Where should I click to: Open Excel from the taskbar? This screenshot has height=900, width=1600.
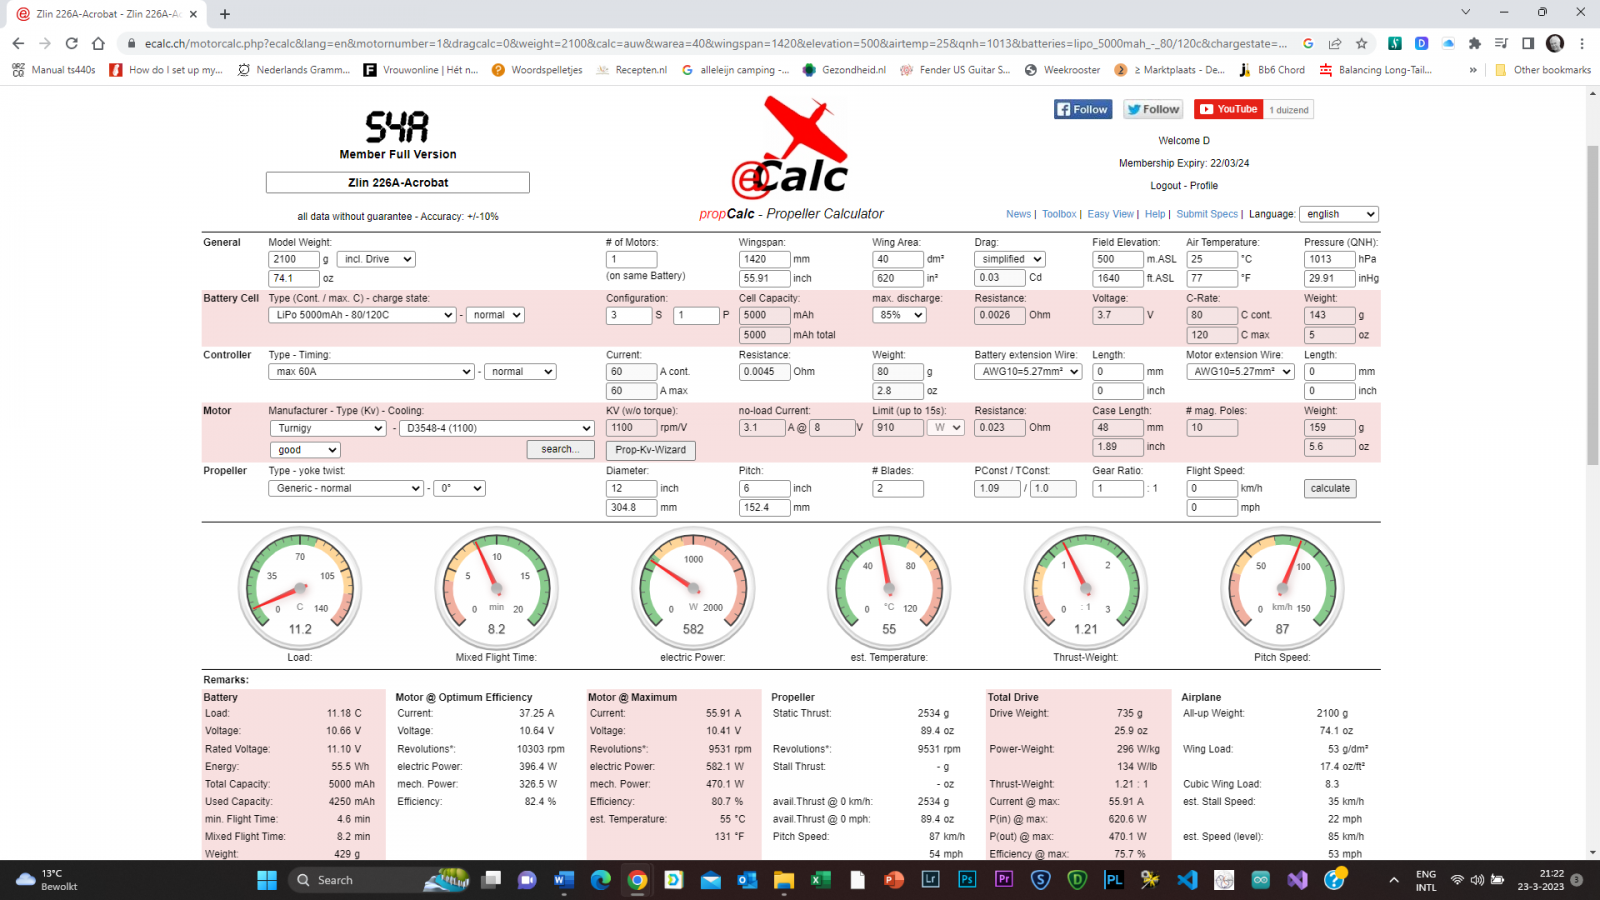(821, 880)
